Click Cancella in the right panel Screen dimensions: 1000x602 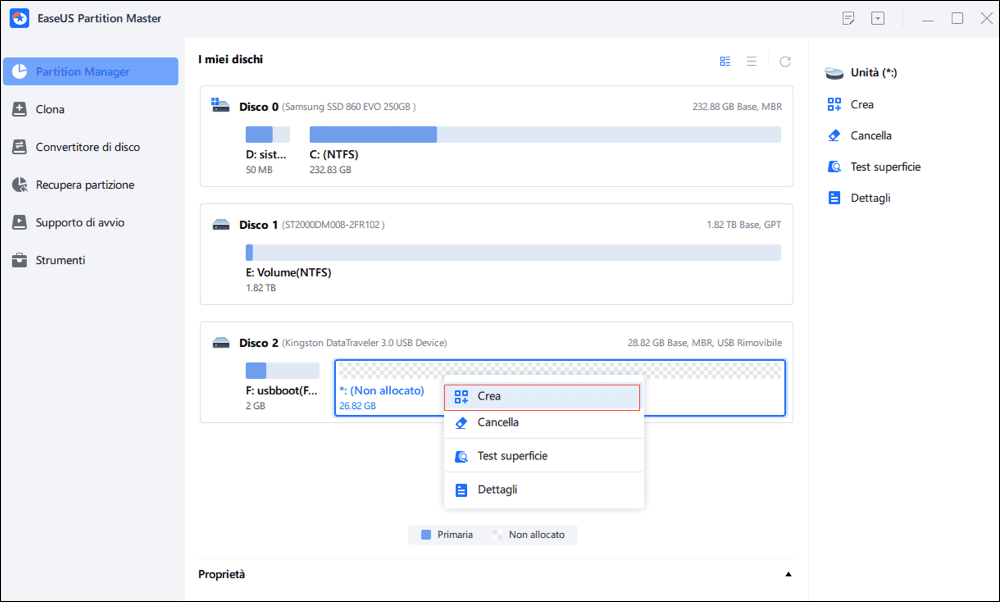871,135
